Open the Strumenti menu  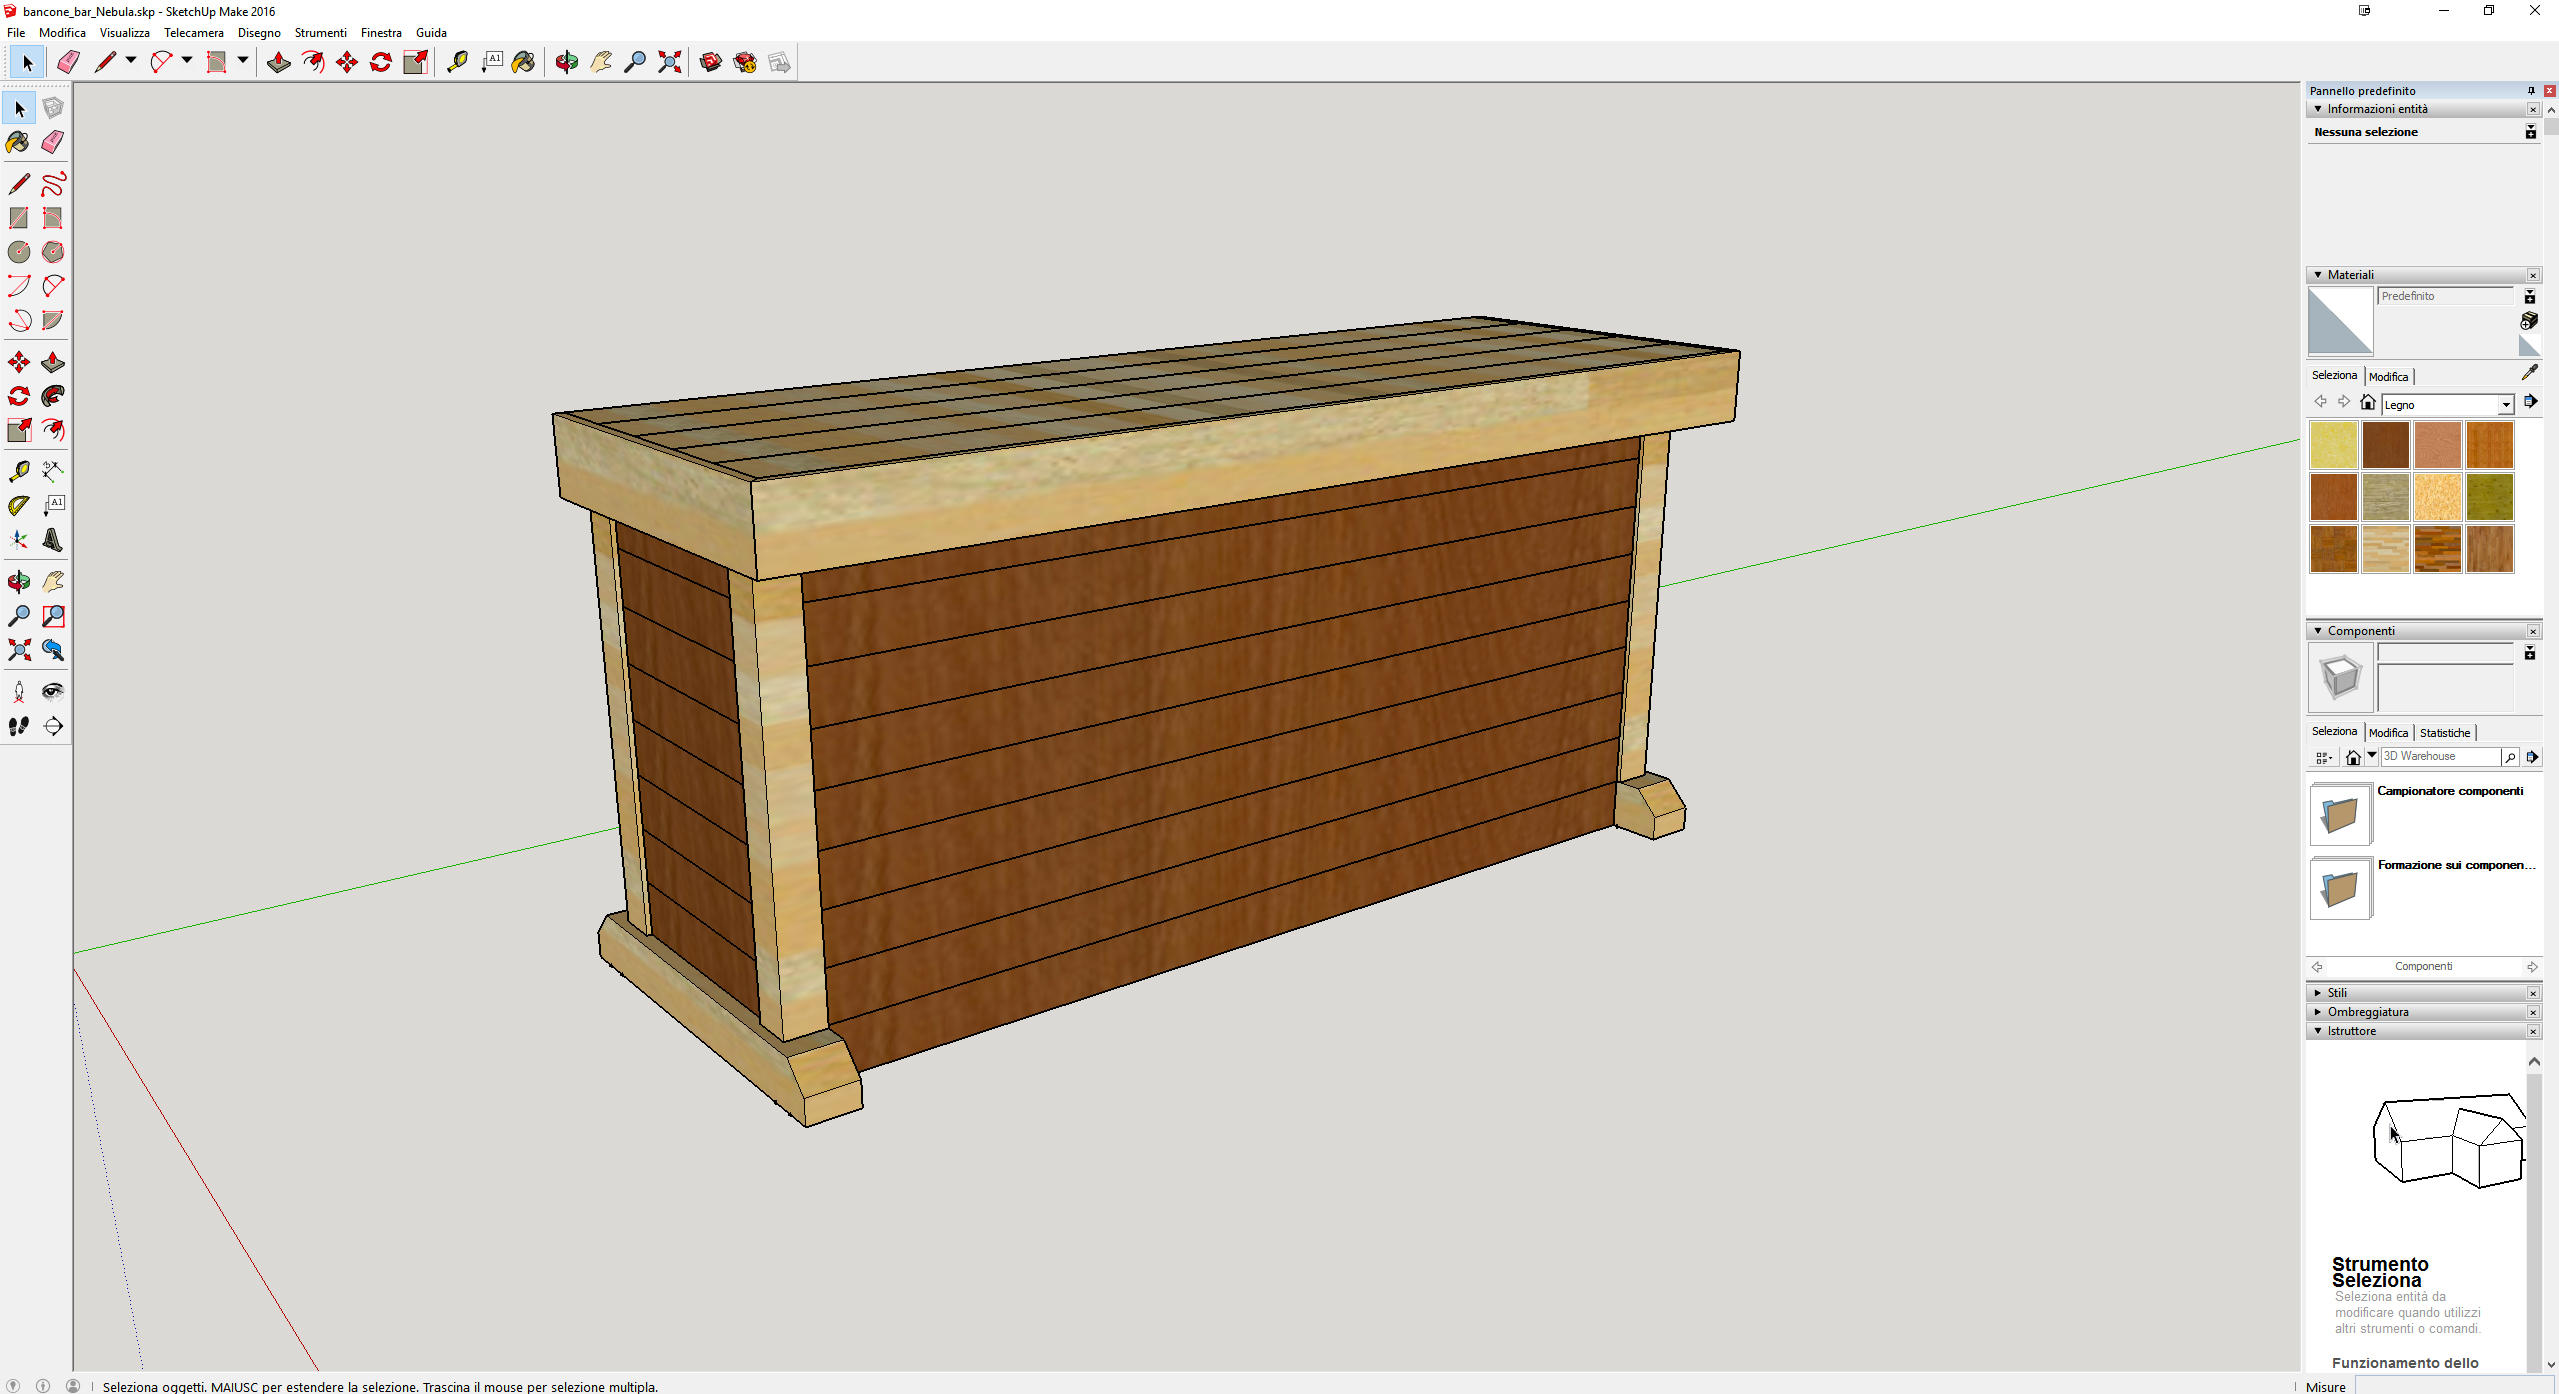click(x=320, y=33)
